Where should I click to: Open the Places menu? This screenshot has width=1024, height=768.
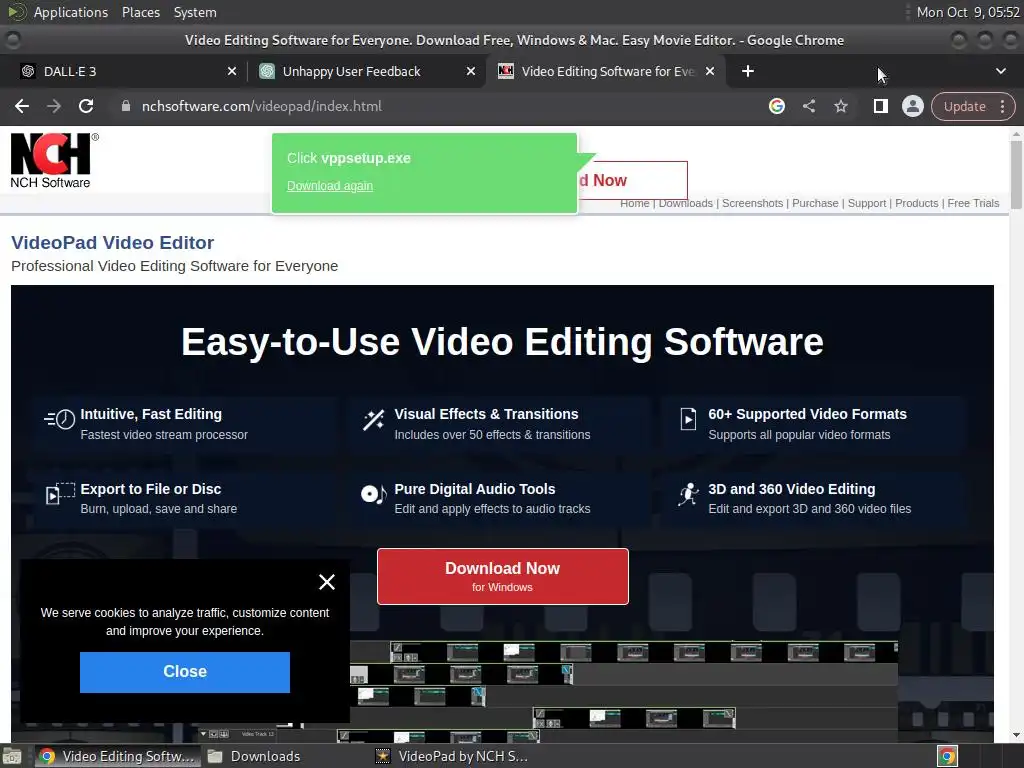click(140, 12)
